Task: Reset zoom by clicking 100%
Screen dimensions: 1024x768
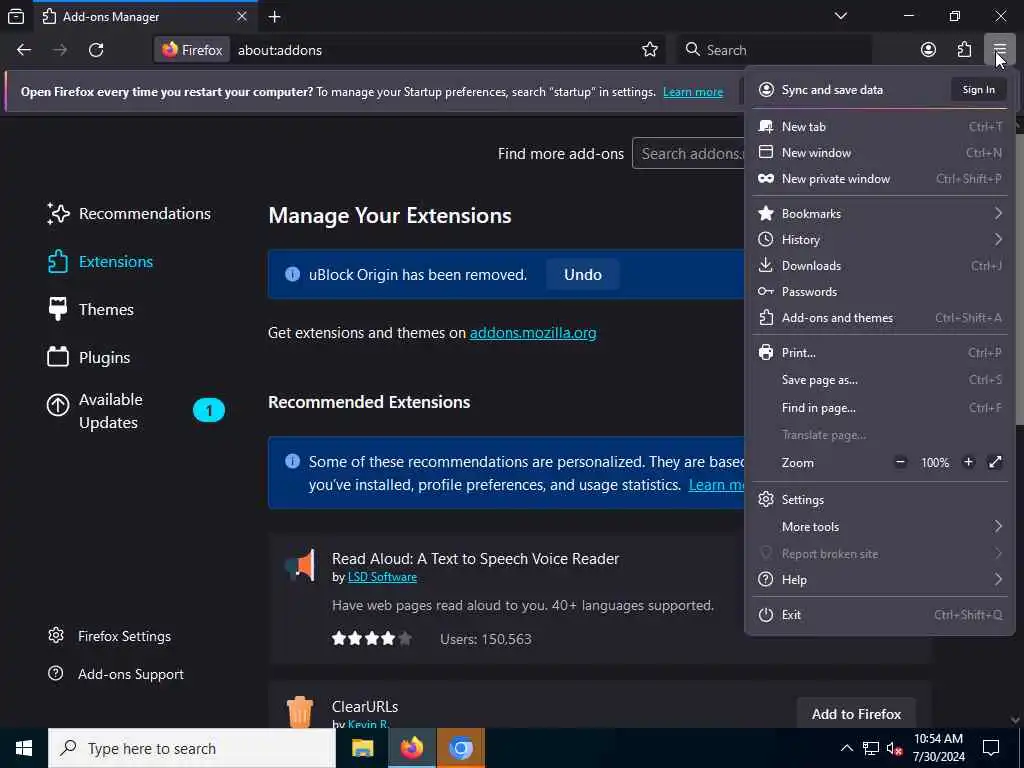Action: click(x=935, y=462)
